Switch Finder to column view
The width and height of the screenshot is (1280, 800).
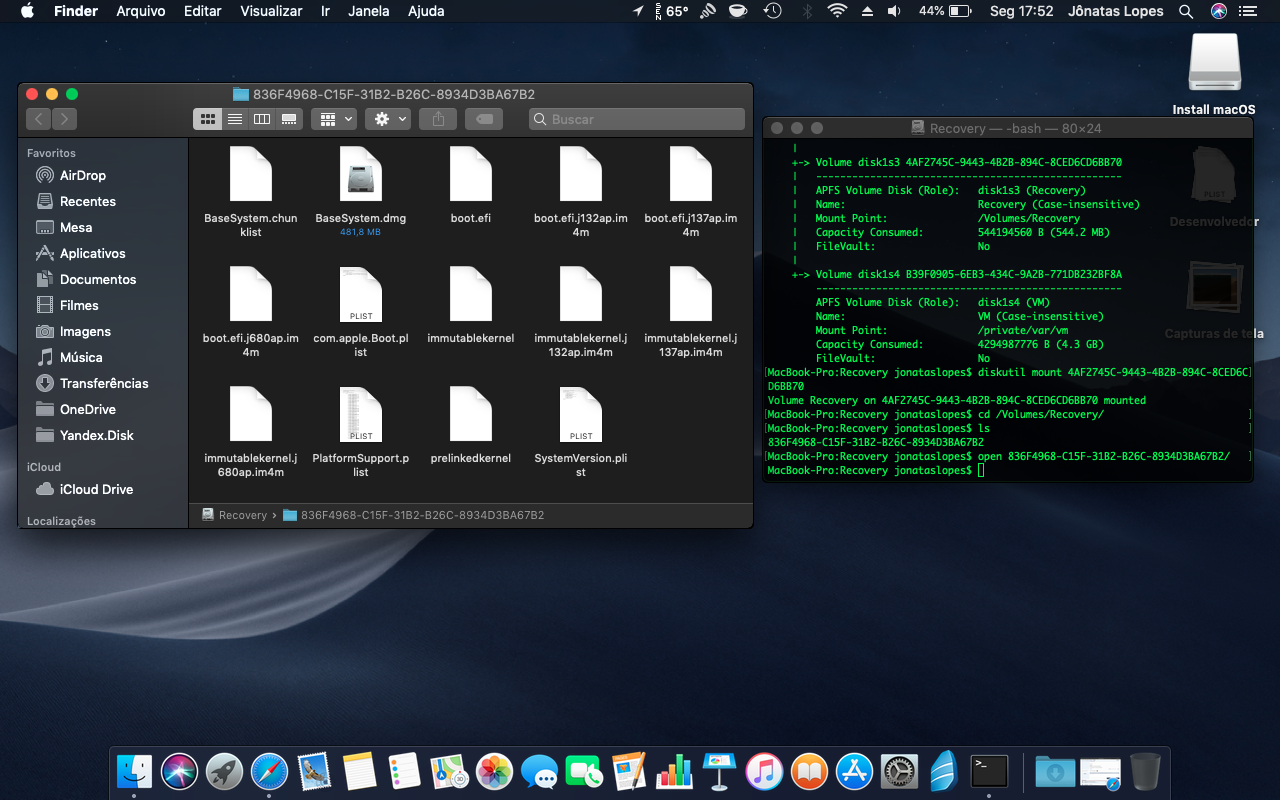coord(262,119)
